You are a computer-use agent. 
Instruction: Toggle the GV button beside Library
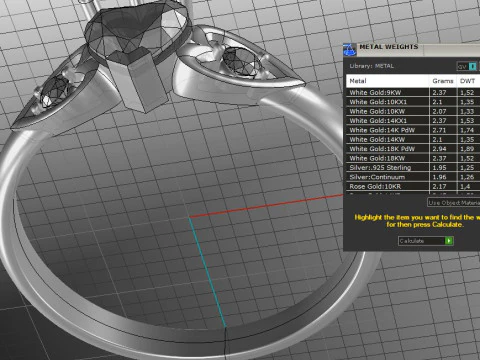coord(467,66)
